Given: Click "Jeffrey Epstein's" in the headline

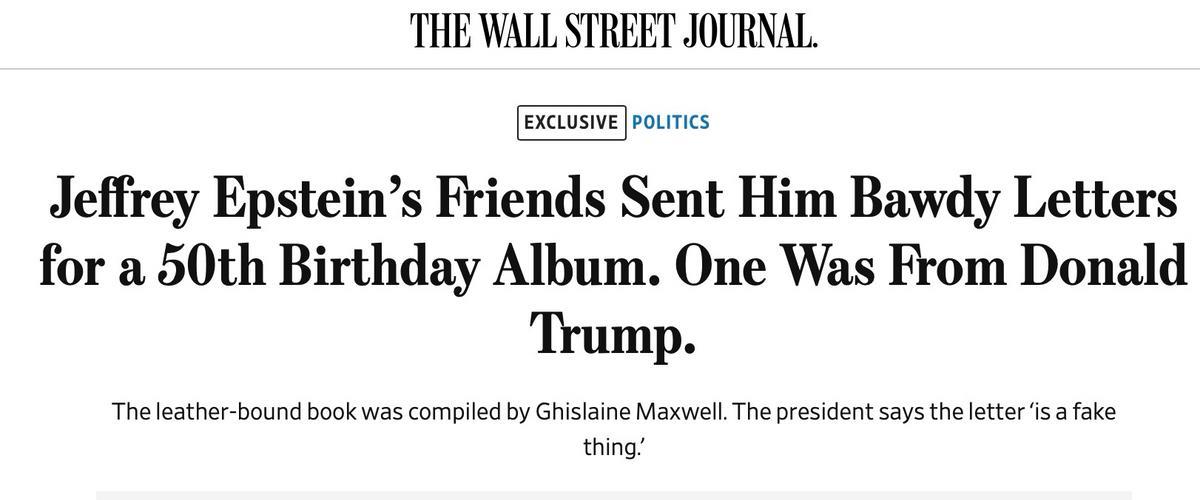Looking at the screenshot, I should pos(220,200).
